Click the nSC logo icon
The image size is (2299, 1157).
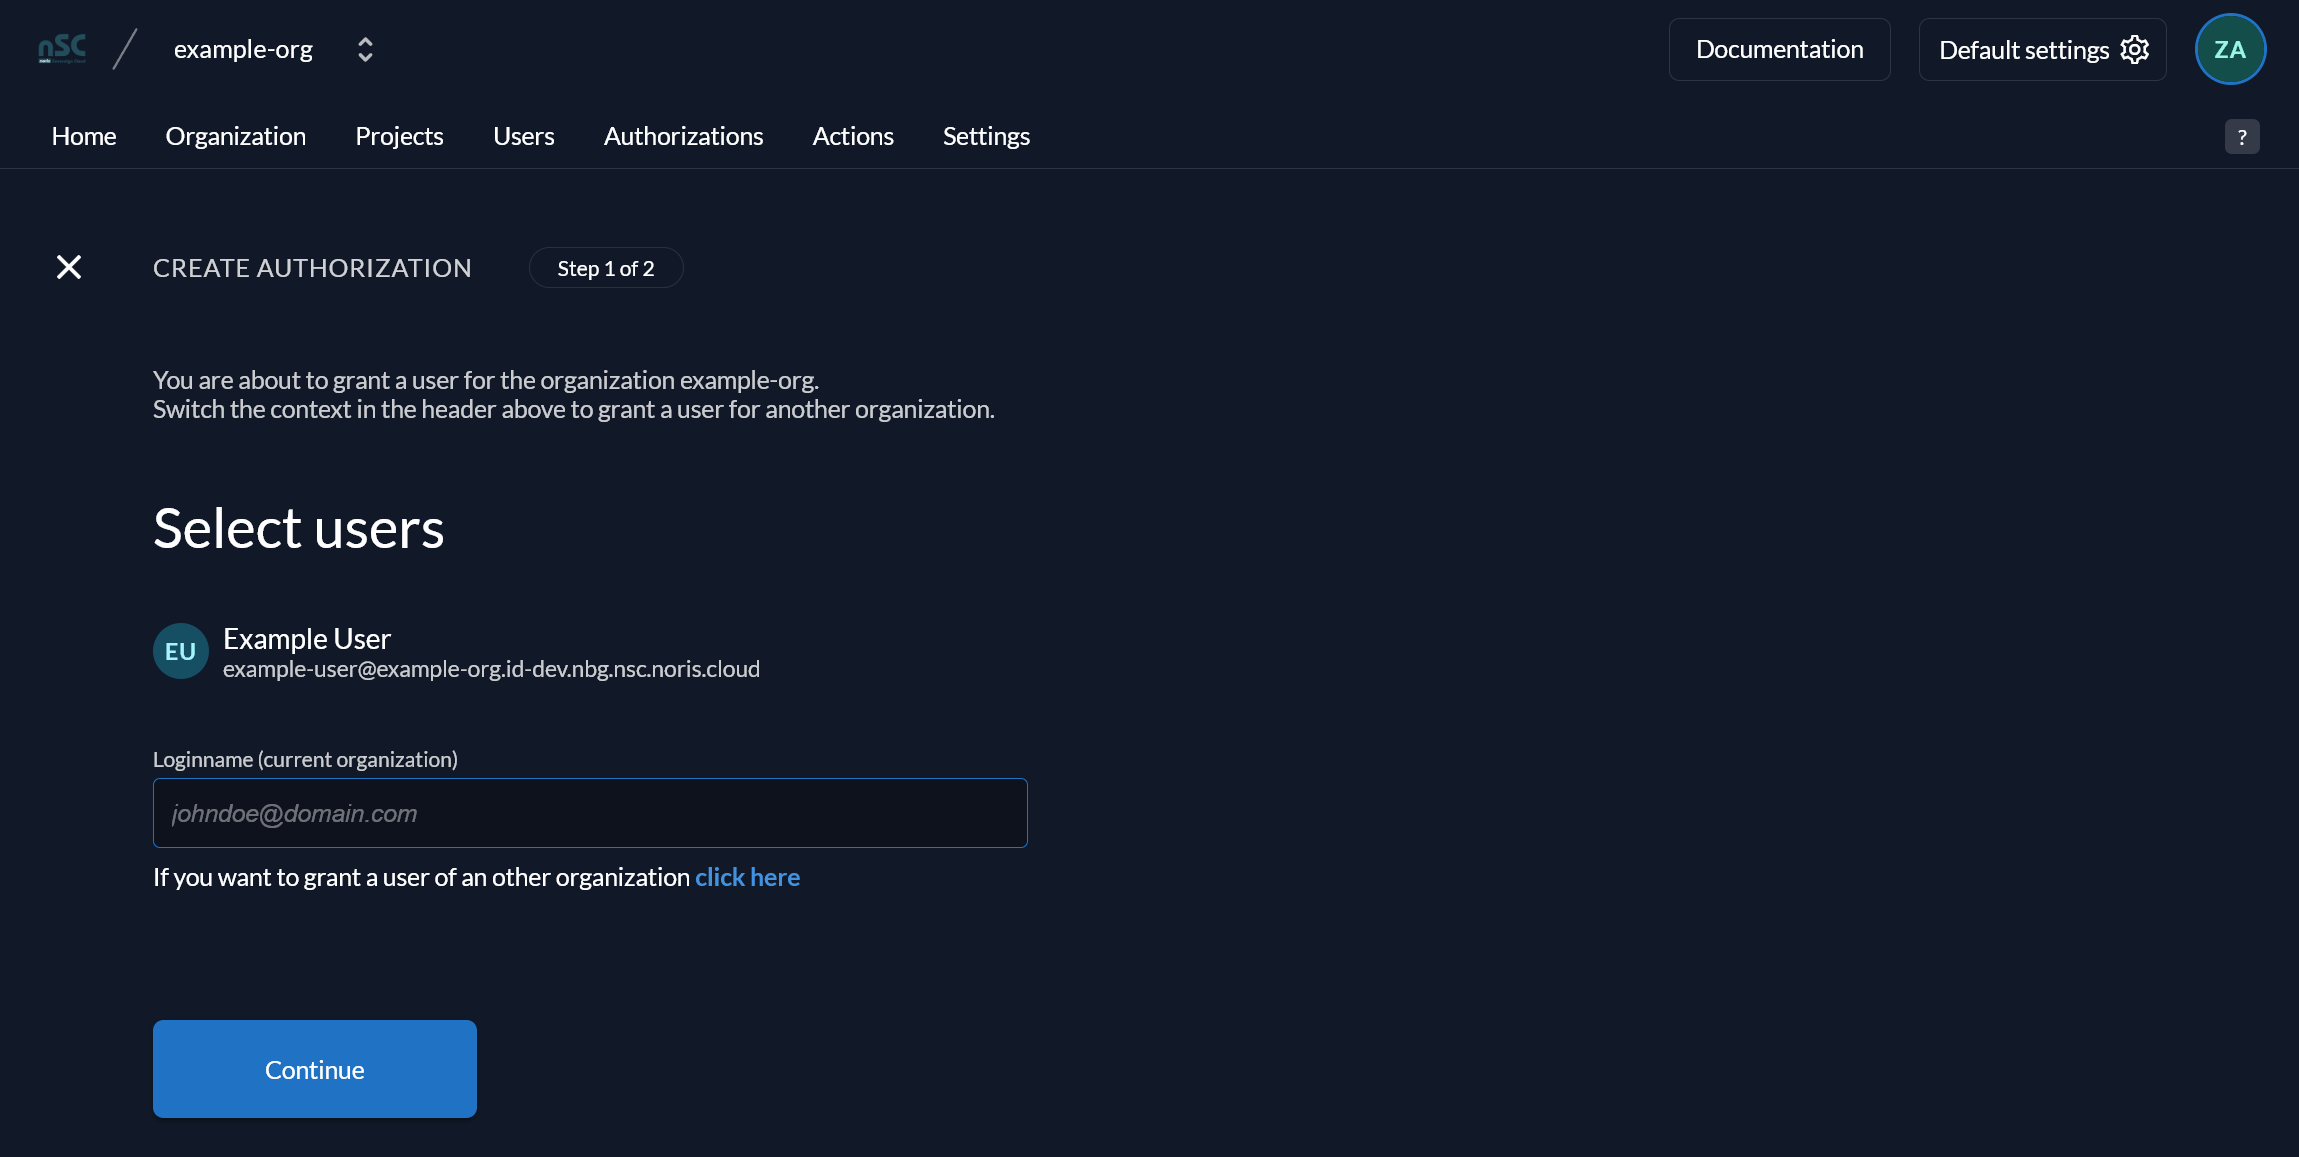point(62,49)
